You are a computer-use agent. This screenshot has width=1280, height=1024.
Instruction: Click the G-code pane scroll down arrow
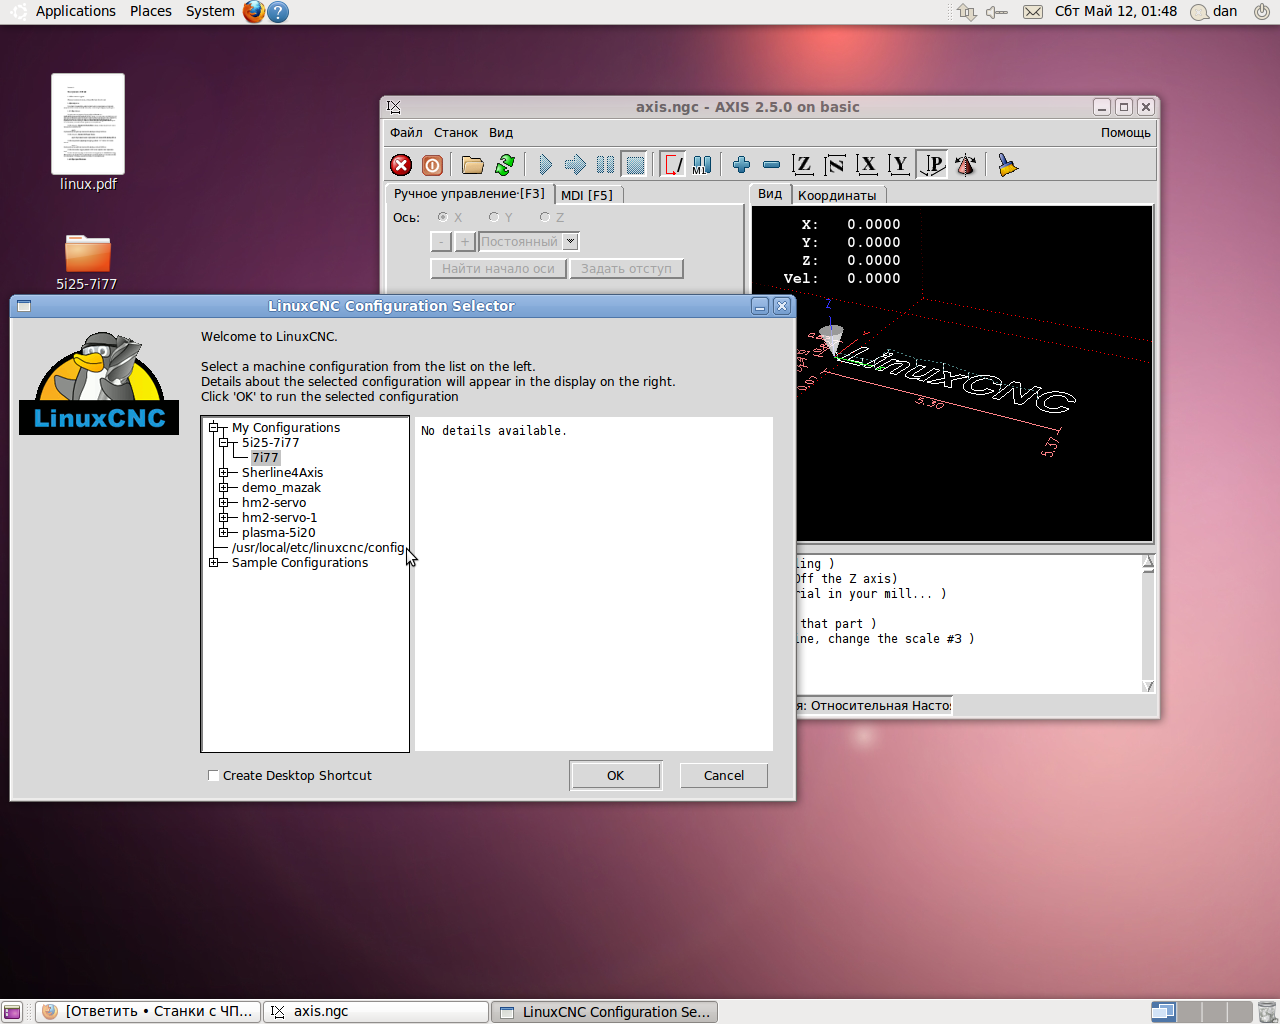[x=1148, y=686]
